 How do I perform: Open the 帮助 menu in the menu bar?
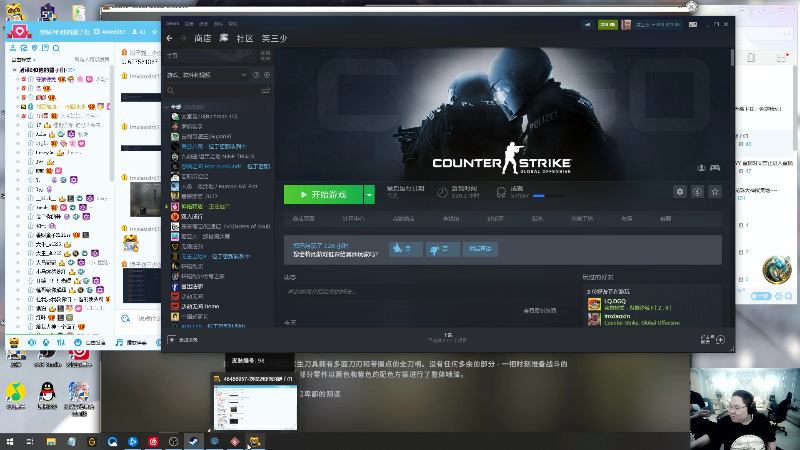233,24
